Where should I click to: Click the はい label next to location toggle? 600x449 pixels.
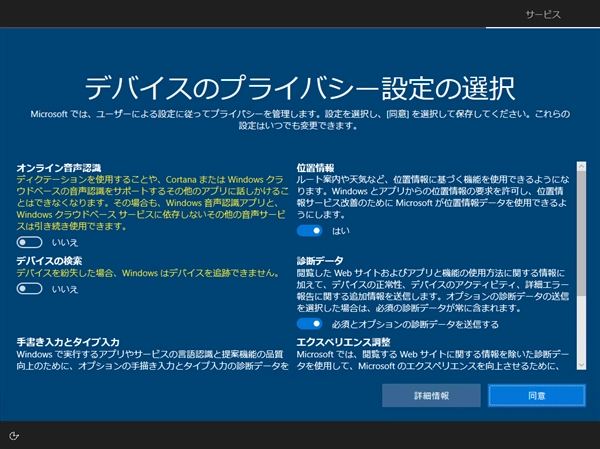click(341, 231)
